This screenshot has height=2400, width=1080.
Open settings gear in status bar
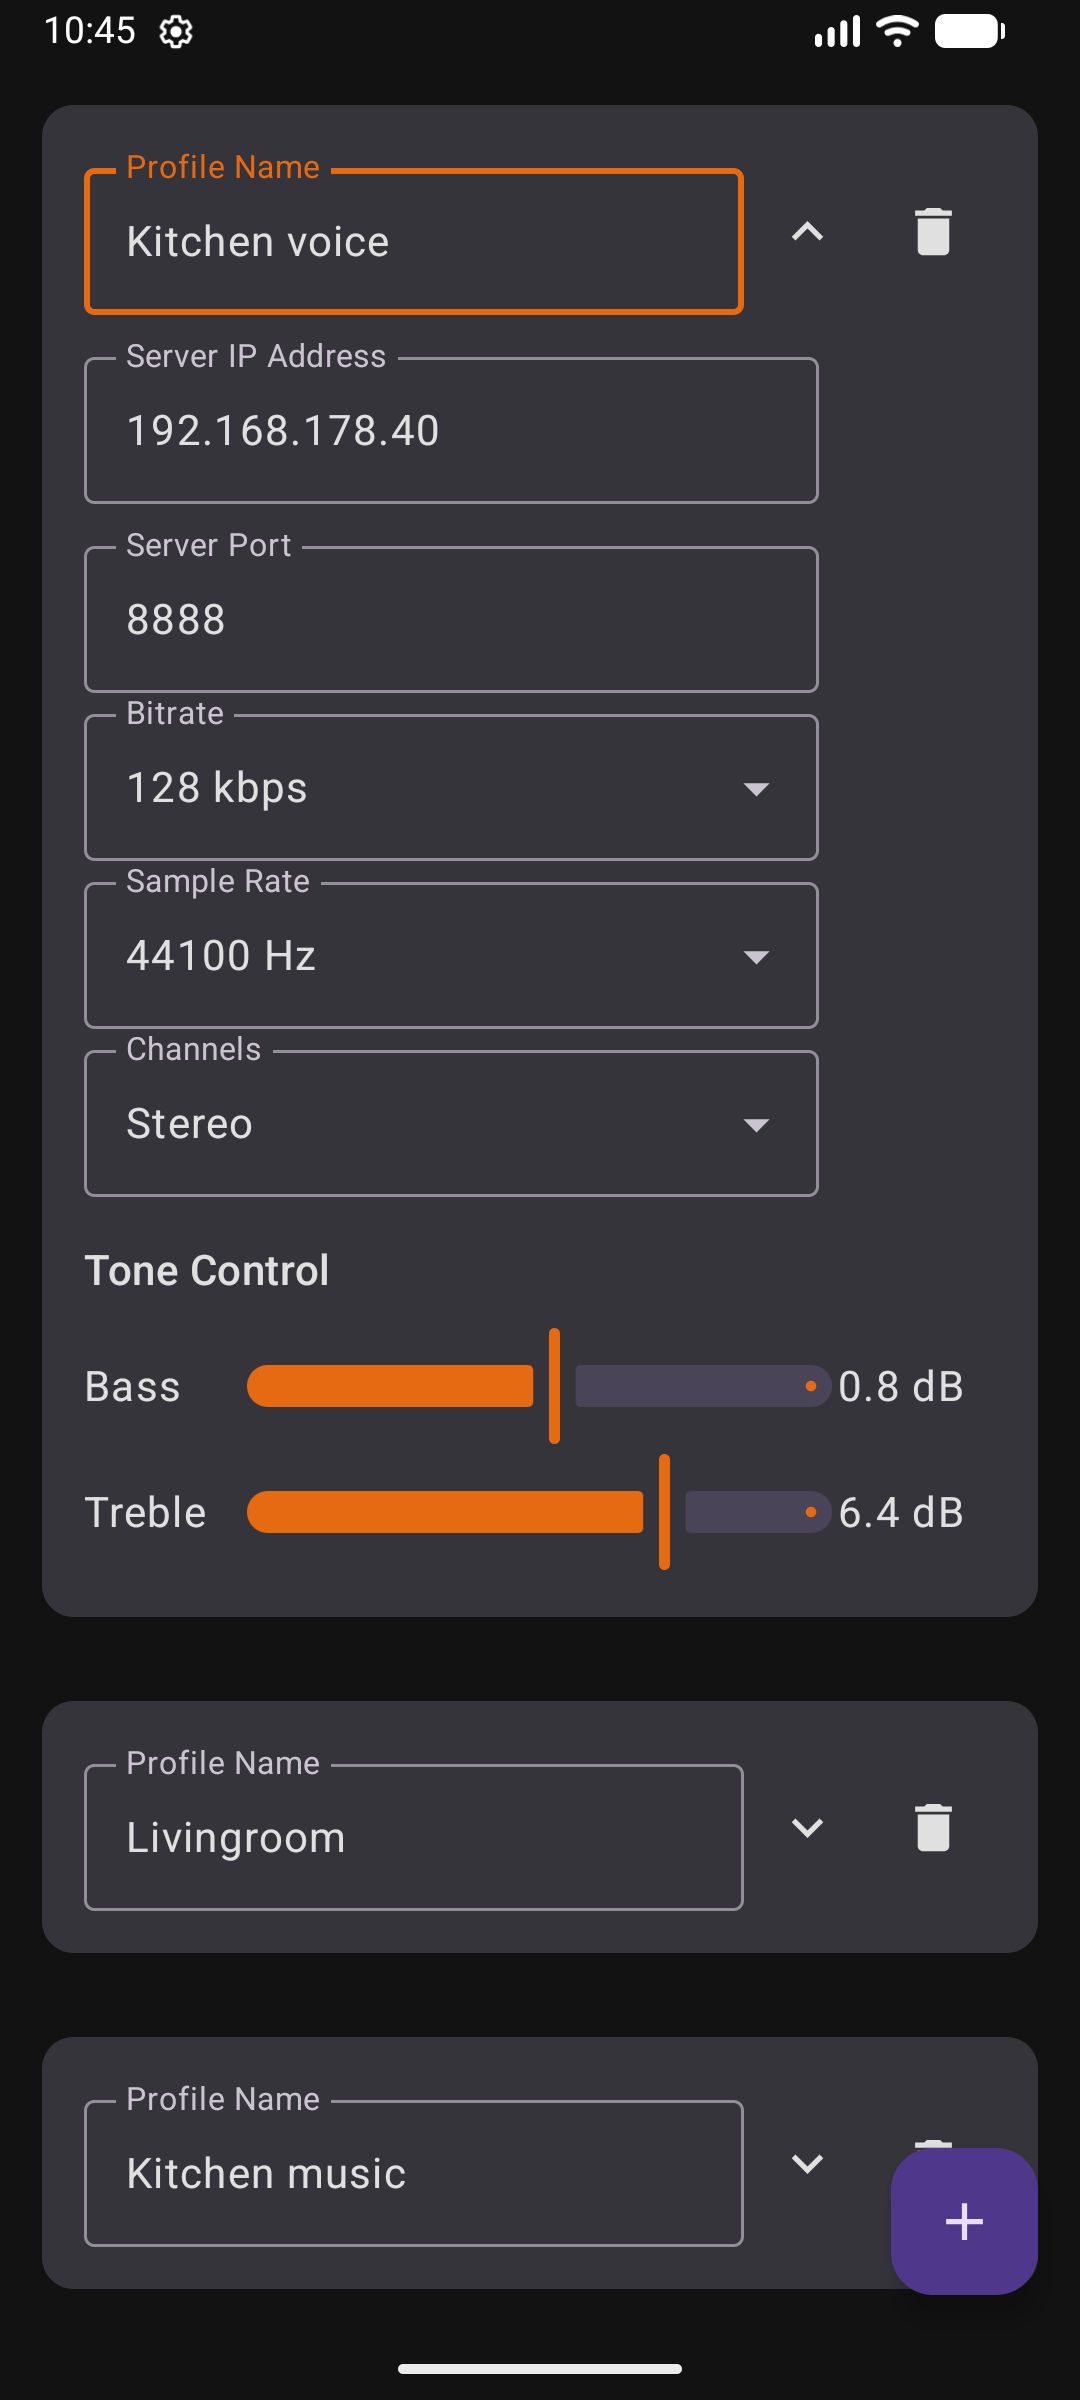176,32
